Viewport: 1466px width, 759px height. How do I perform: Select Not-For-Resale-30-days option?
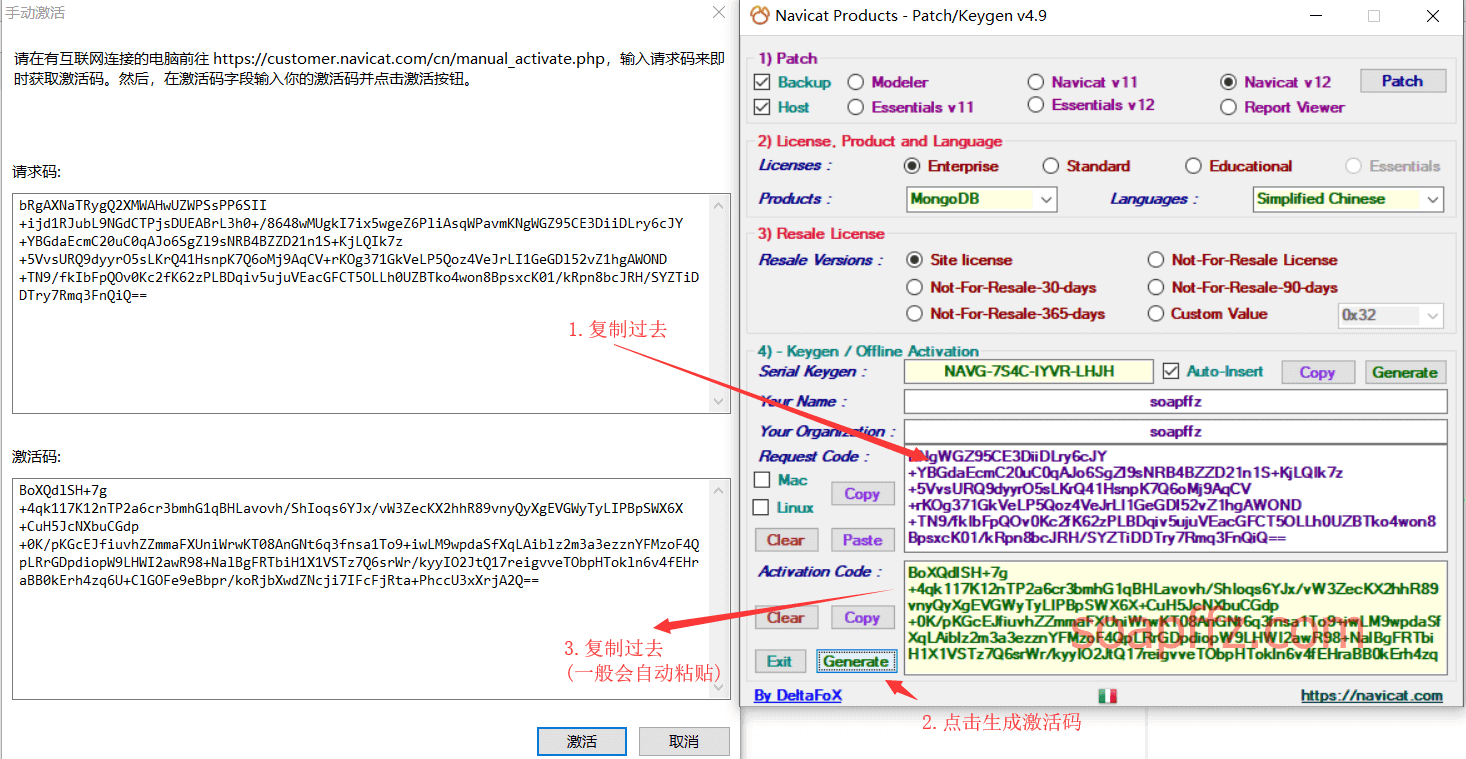pos(914,287)
